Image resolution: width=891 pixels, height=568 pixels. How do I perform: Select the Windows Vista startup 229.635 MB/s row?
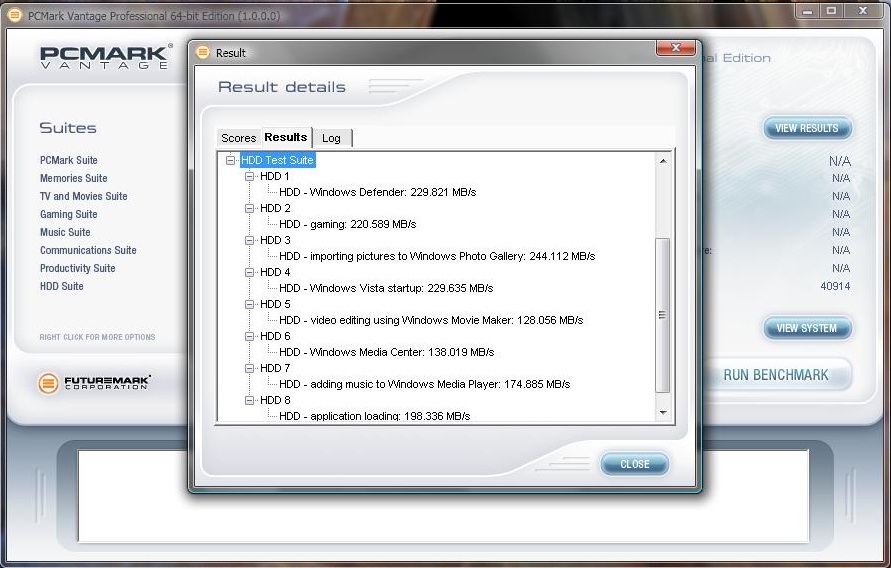(386, 288)
